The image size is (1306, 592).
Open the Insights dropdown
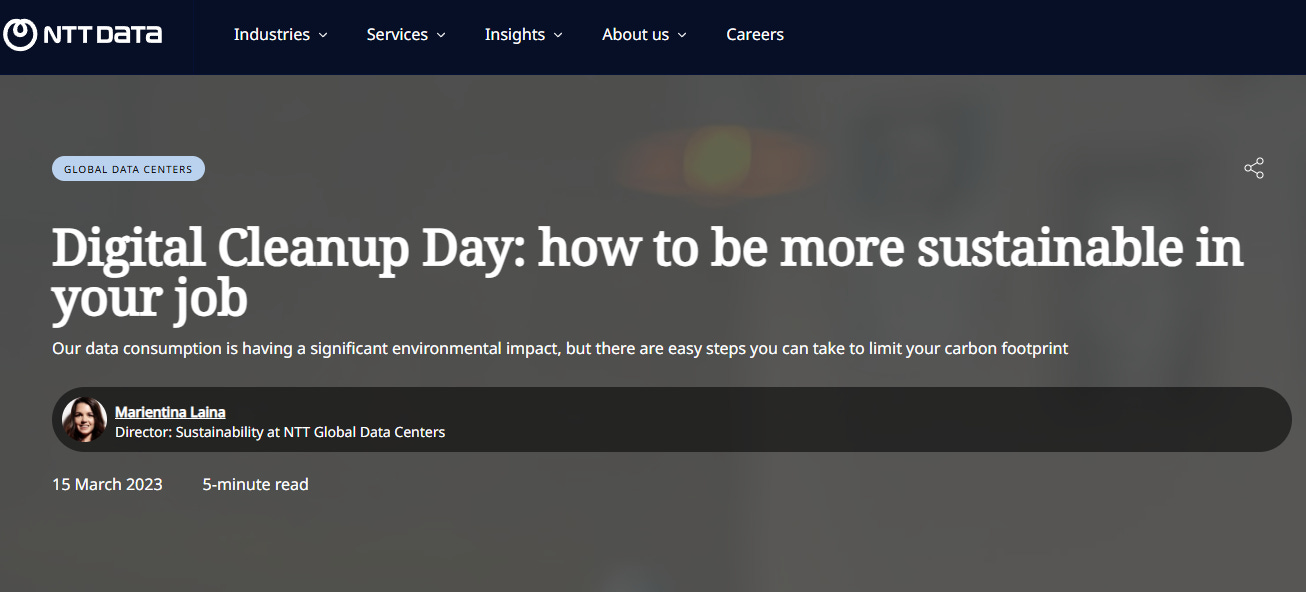click(x=524, y=34)
